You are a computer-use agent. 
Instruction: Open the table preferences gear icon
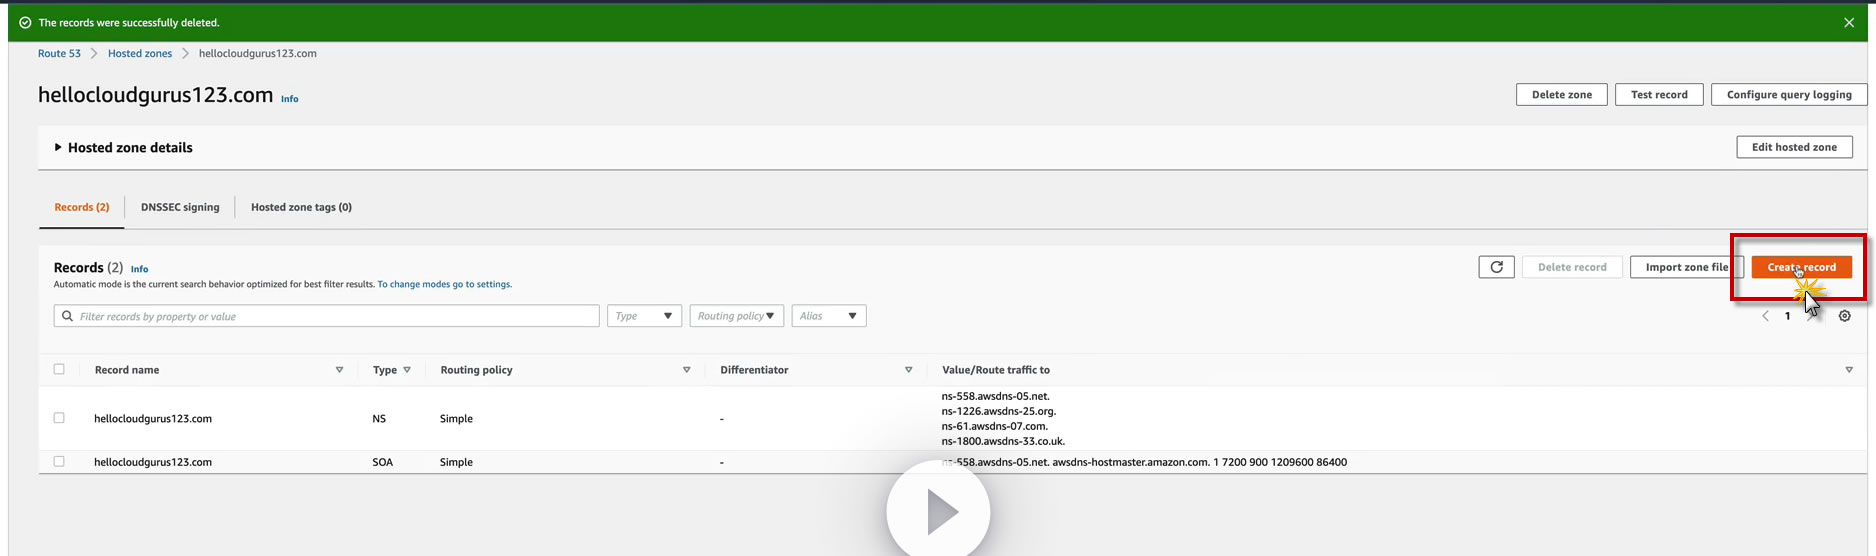pos(1845,316)
